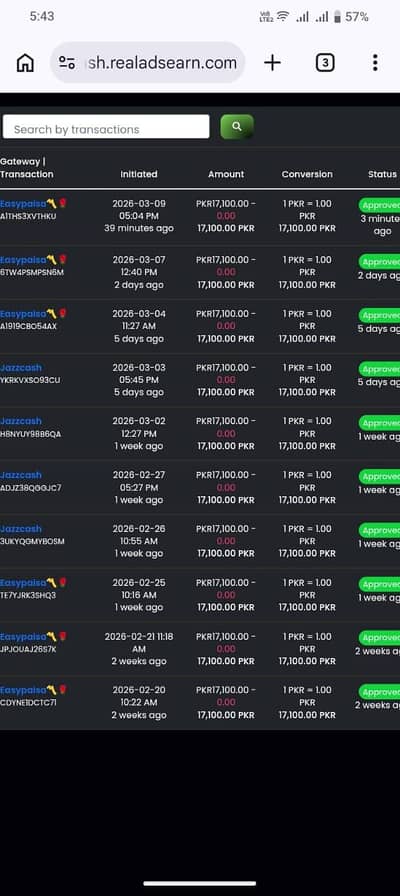400x896 pixels.
Task: Select transaction ID JPJOUAJ26S7K
Action: tap(28, 649)
